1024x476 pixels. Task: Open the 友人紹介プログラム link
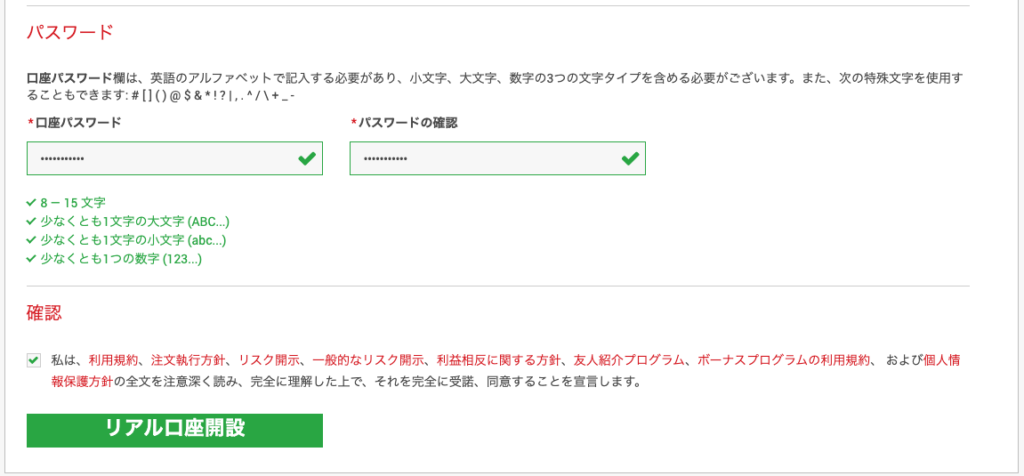(628, 360)
